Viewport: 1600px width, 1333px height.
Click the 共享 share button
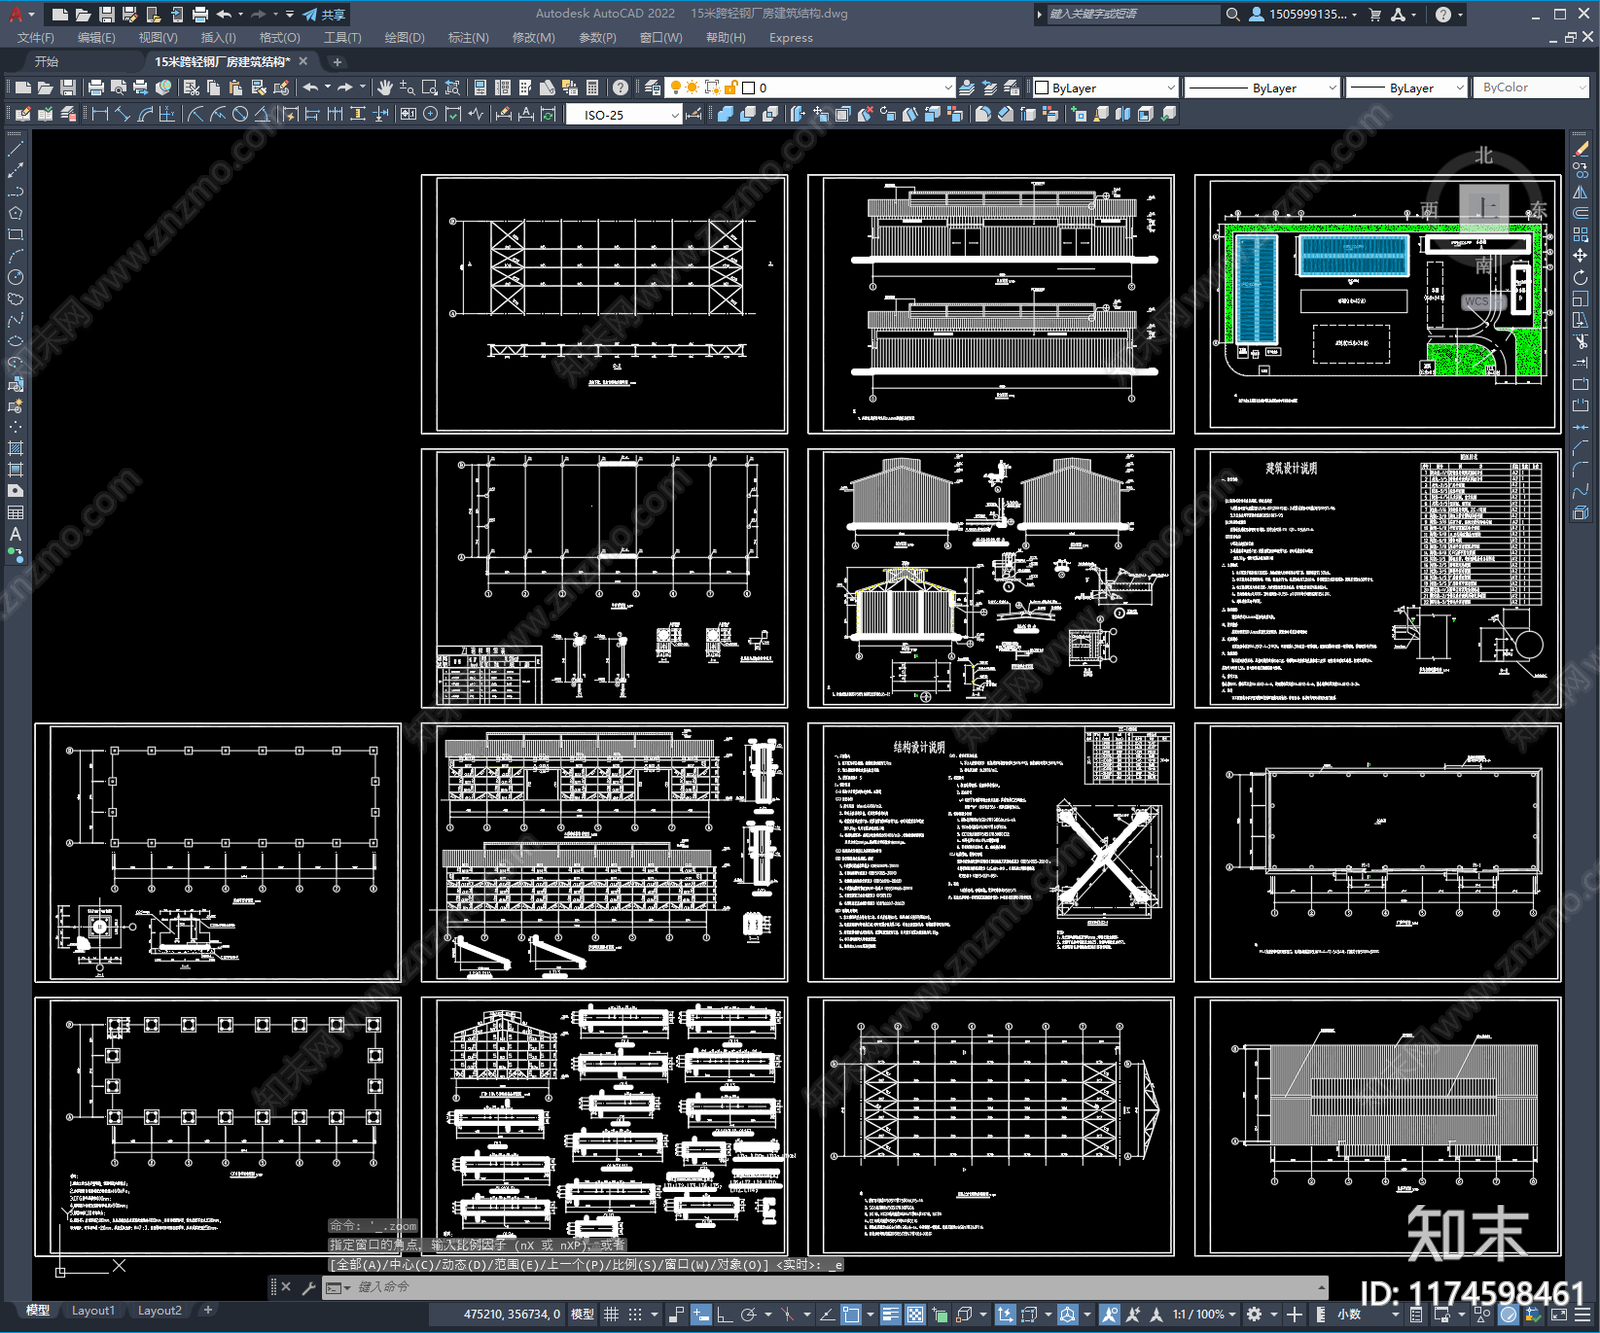(325, 14)
